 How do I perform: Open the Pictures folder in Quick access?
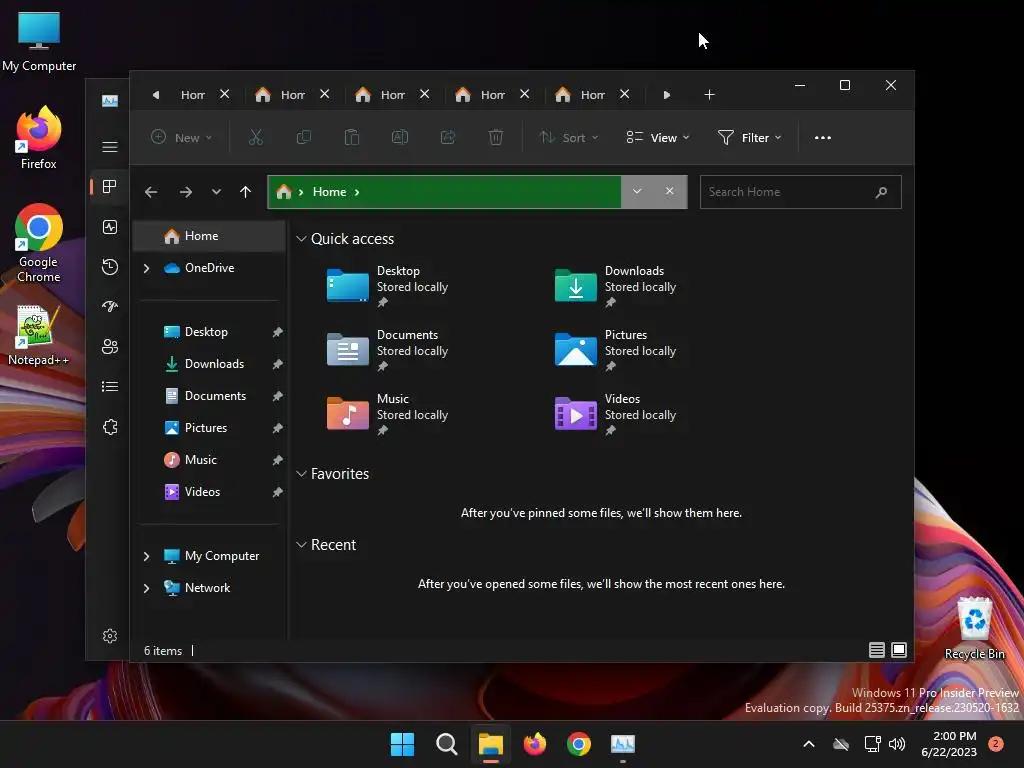(x=616, y=350)
